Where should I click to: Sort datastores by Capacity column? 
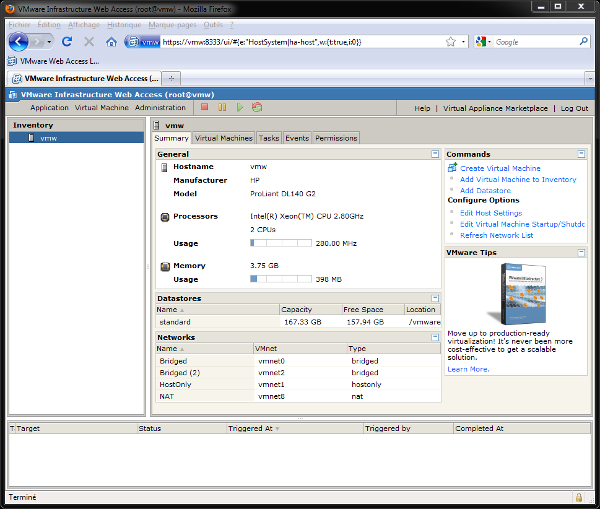310,309
